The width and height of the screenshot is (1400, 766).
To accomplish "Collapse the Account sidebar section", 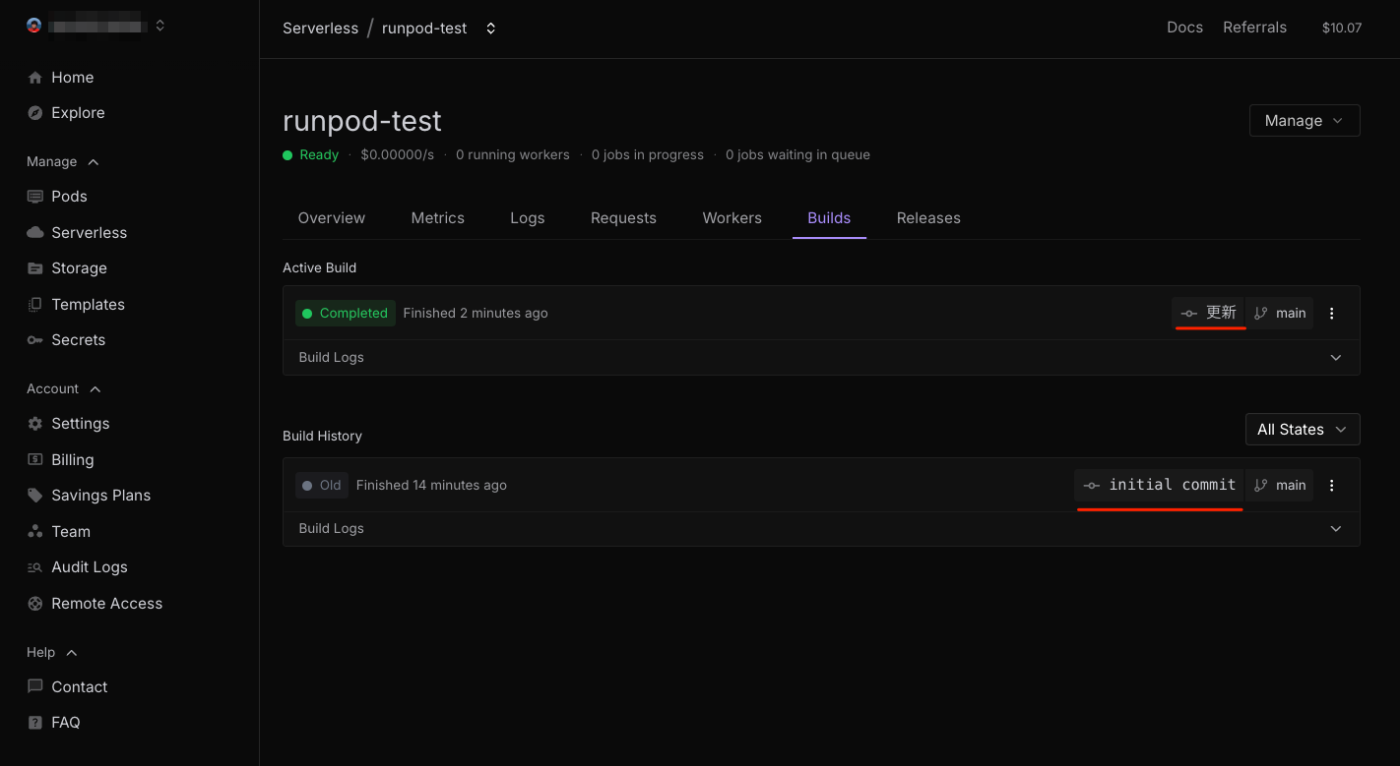I will tap(95, 389).
